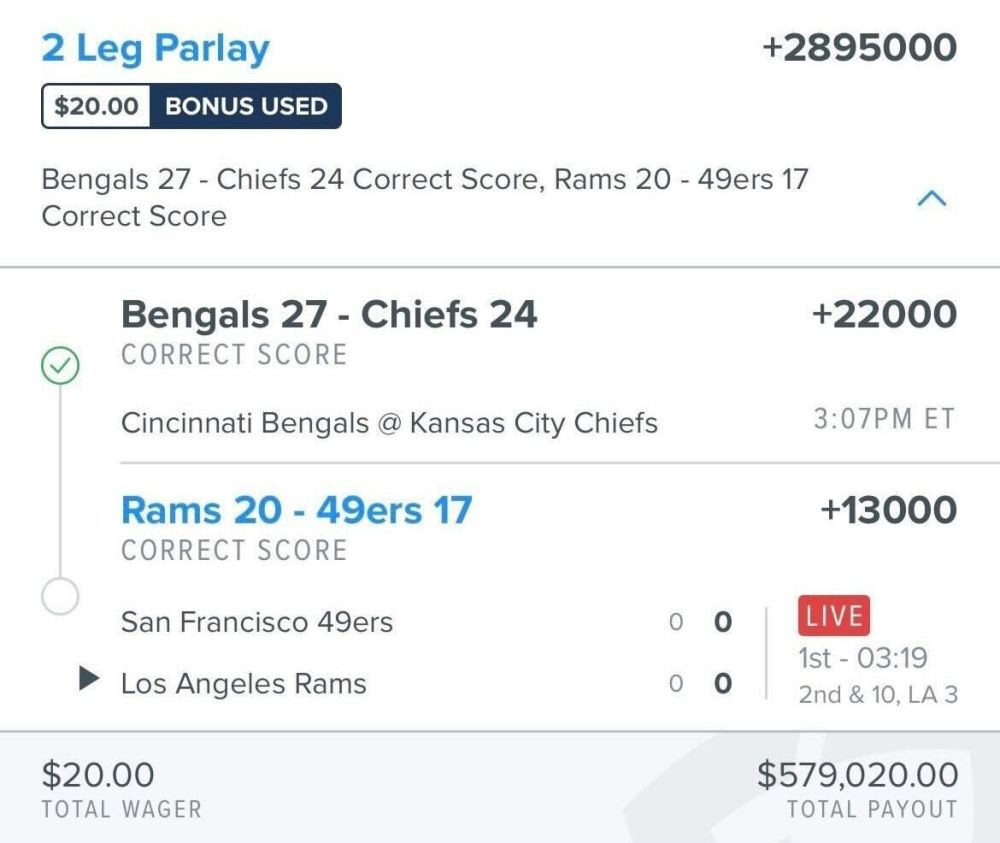Click the possession arrow beside Los Angeles Rams
The image size is (1000, 843).
pos(89,680)
